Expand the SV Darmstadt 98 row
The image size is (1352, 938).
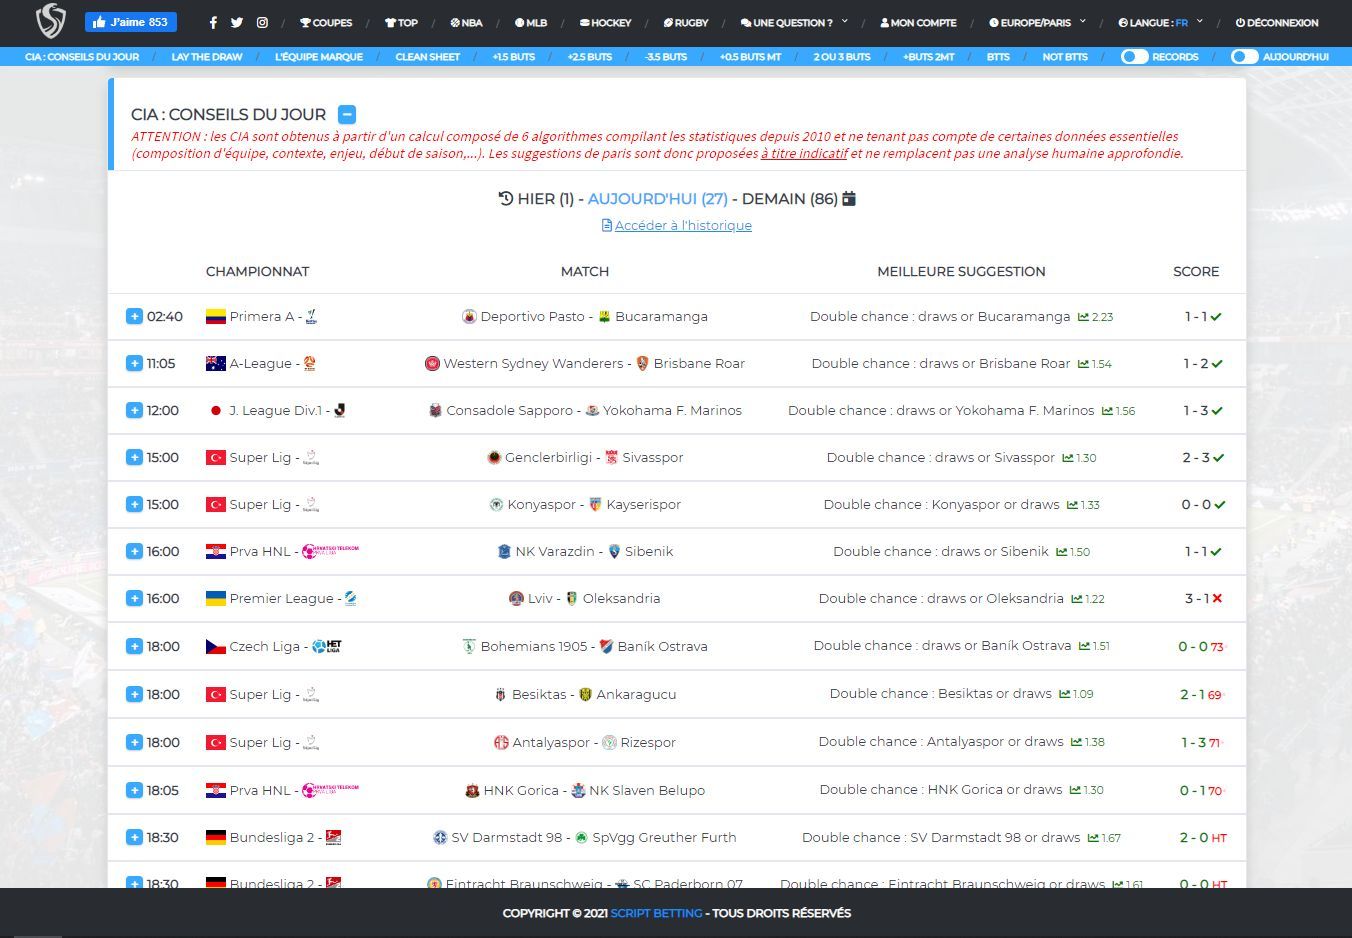point(134,837)
